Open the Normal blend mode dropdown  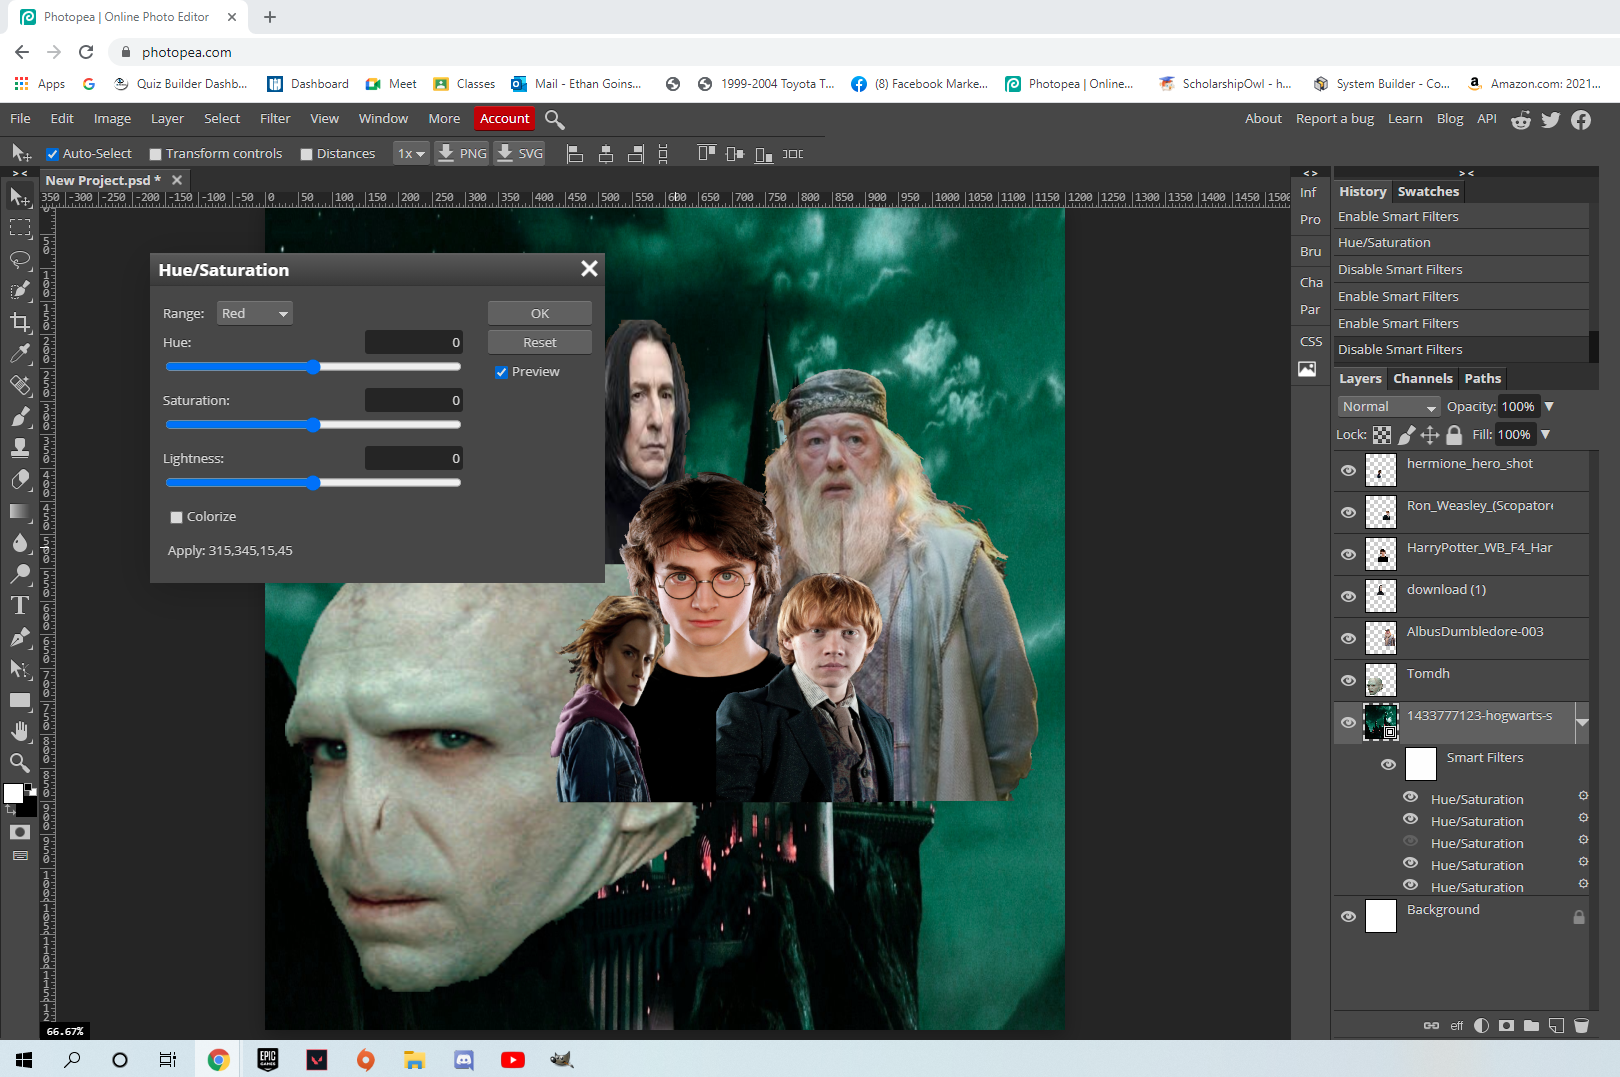1388,407
